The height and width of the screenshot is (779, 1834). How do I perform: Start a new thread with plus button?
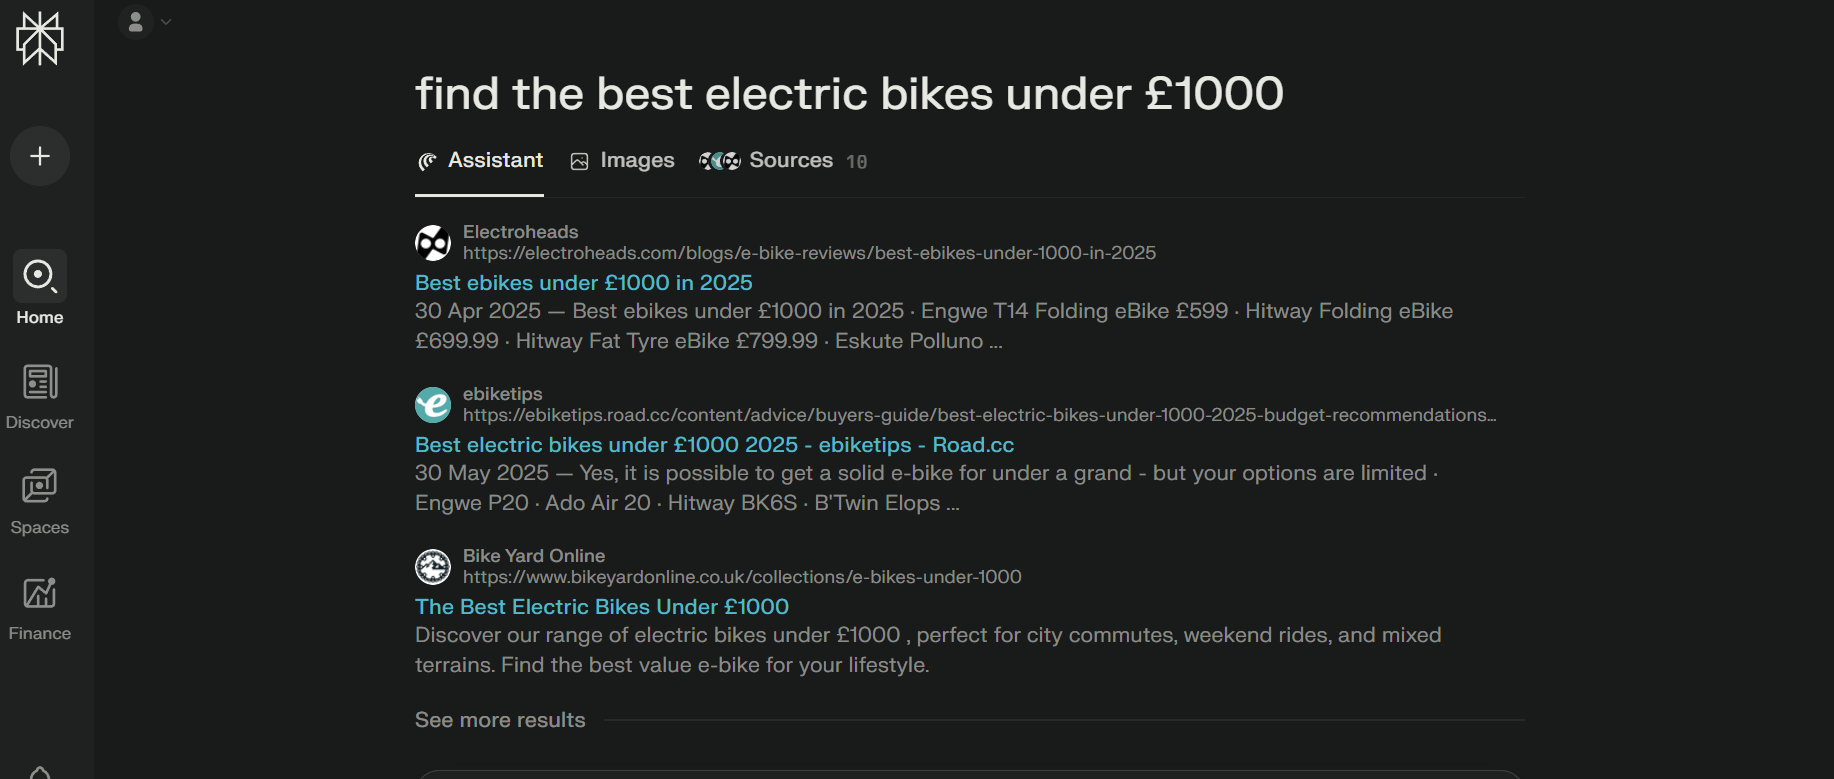[40, 156]
